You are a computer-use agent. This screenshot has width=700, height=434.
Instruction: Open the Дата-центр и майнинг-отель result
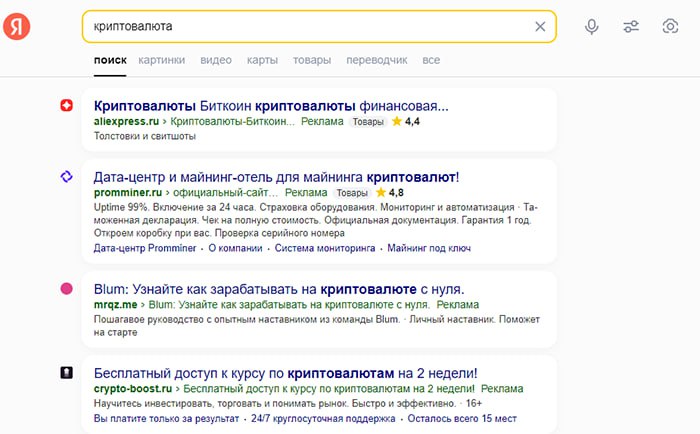point(276,177)
